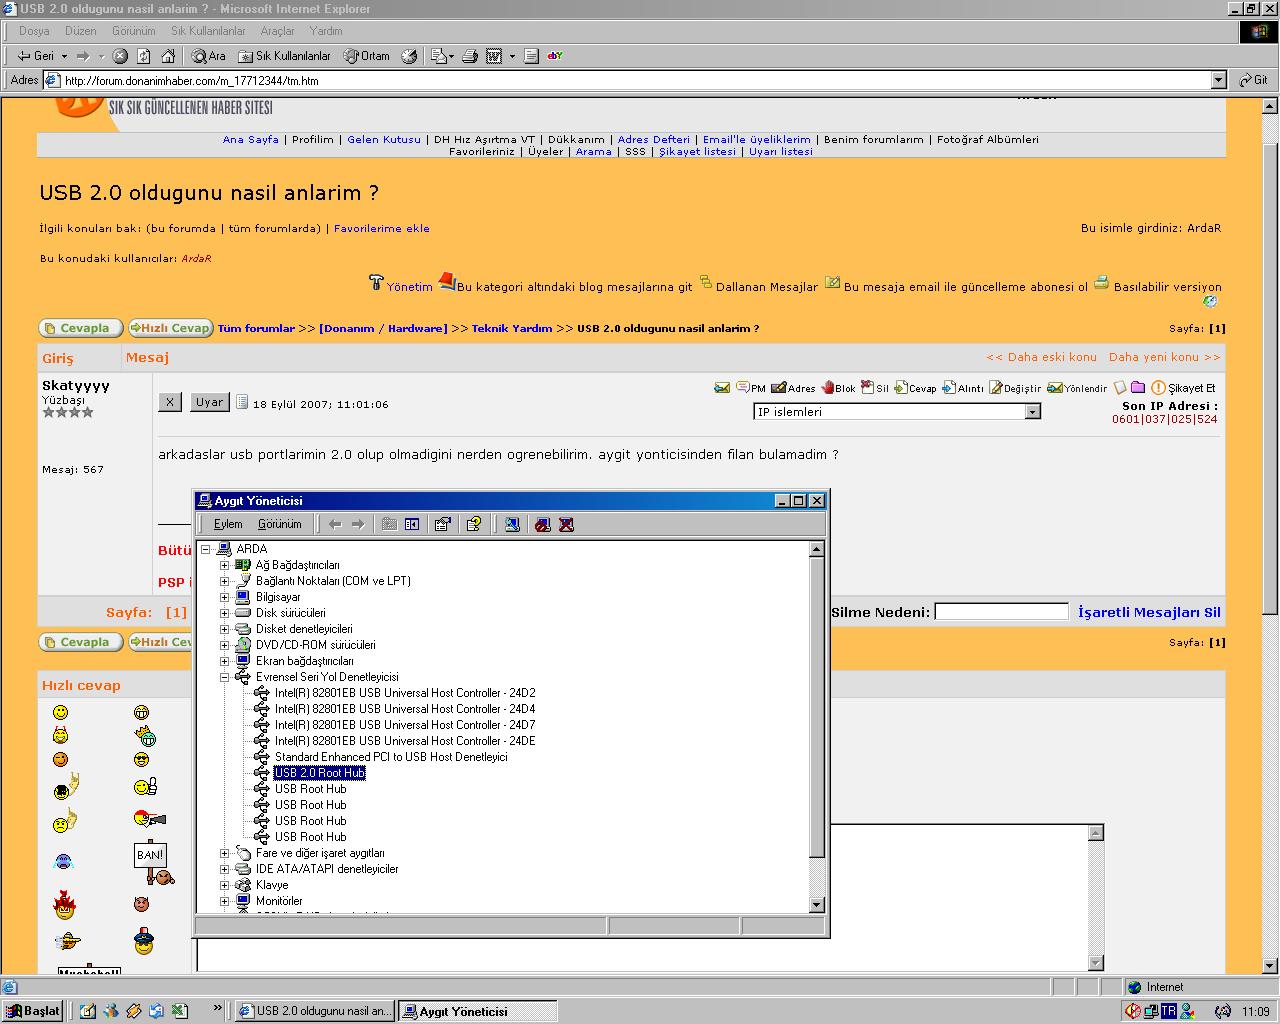Click the Basılabilir versiyon printer icon
This screenshot has width=1280, height=1024.
[x=1101, y=283]
